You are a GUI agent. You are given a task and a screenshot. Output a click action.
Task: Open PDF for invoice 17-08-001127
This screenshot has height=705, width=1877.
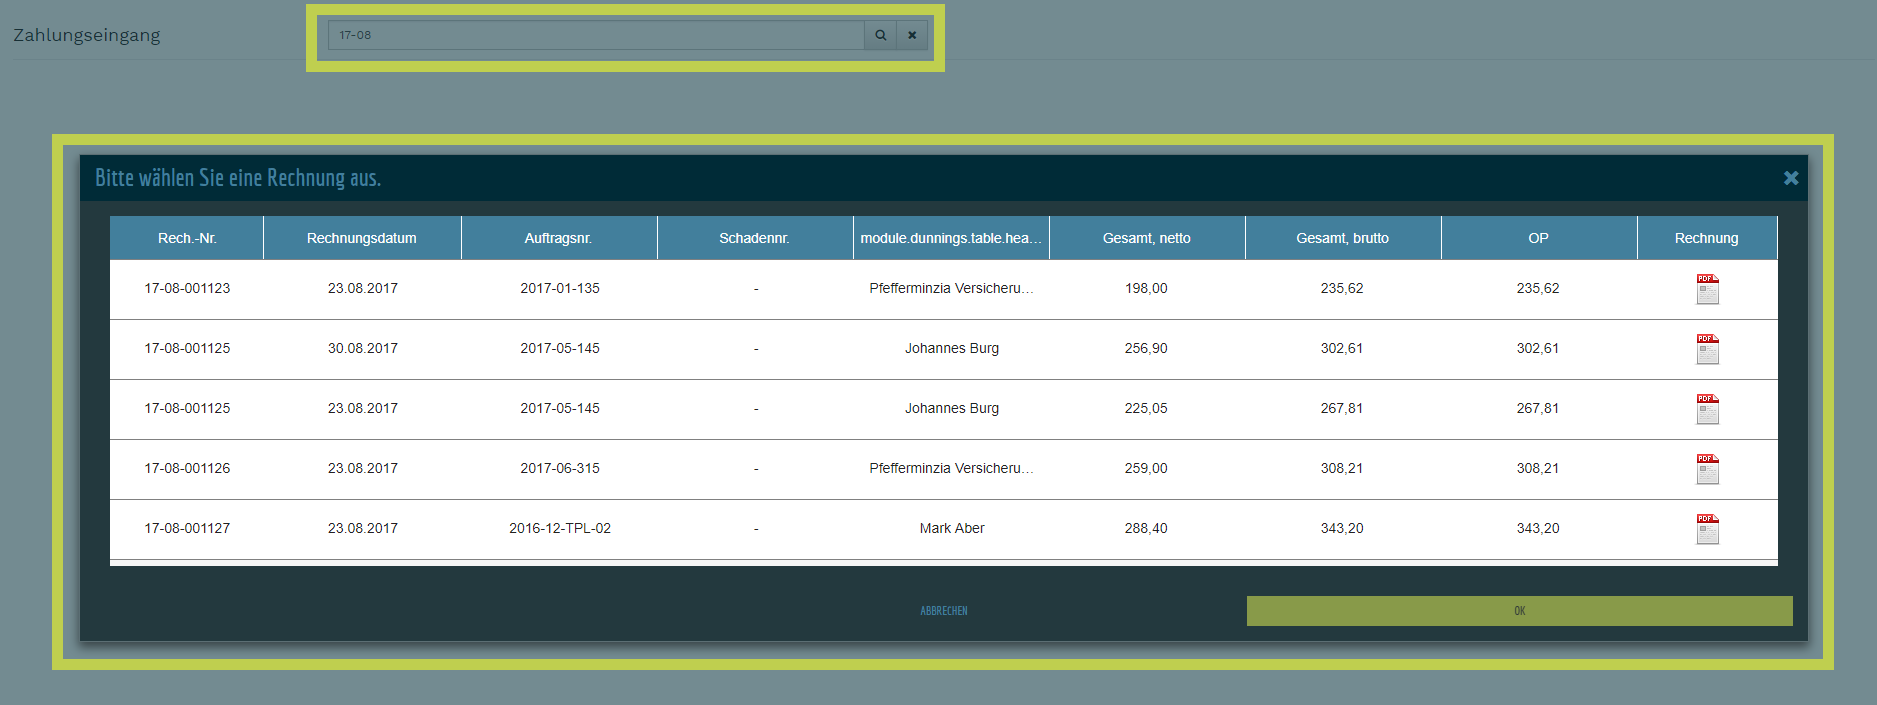(x=1707, y=529)
